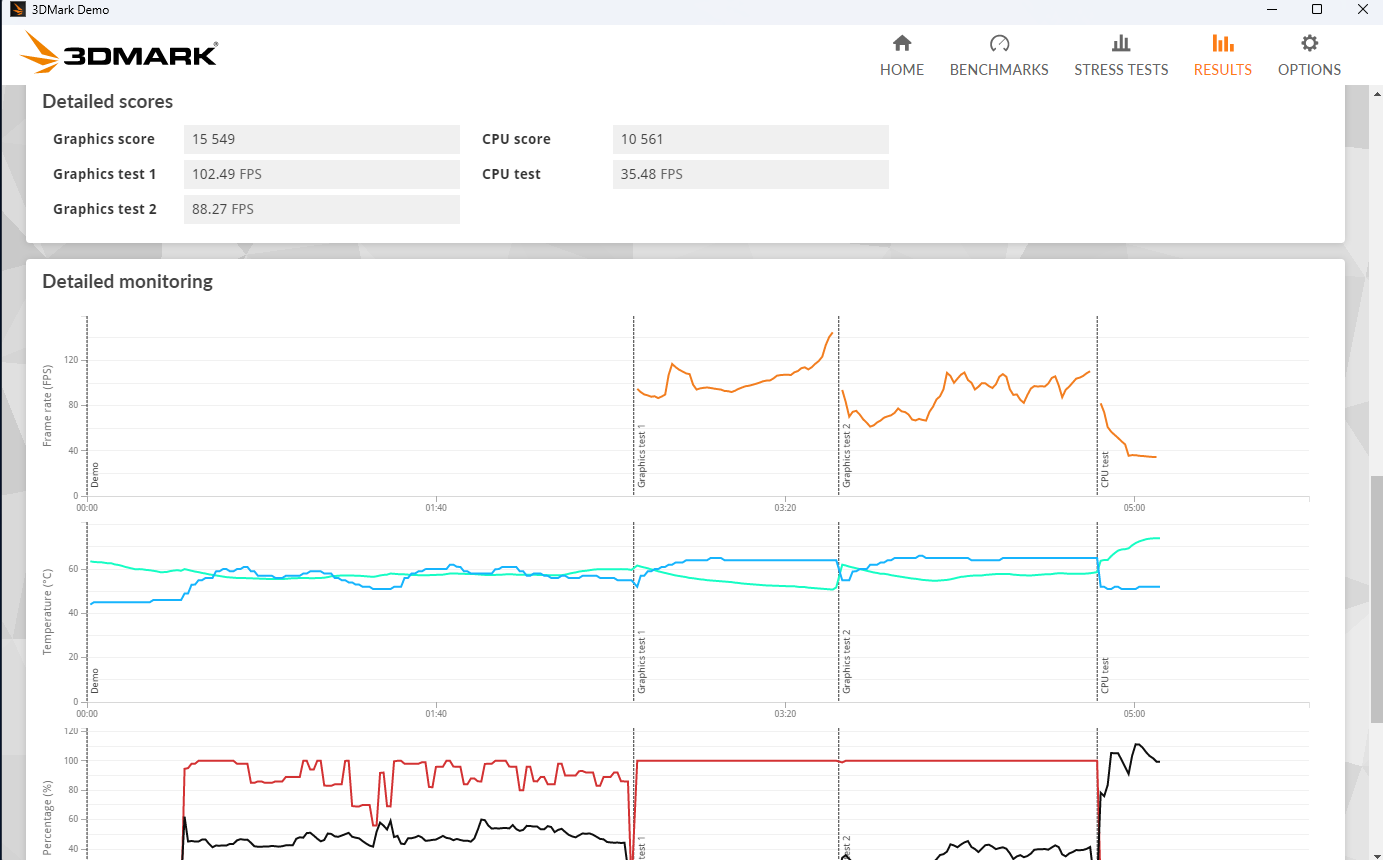Click the Graphics test 1 marker on temperature chart

coord(642,663)
